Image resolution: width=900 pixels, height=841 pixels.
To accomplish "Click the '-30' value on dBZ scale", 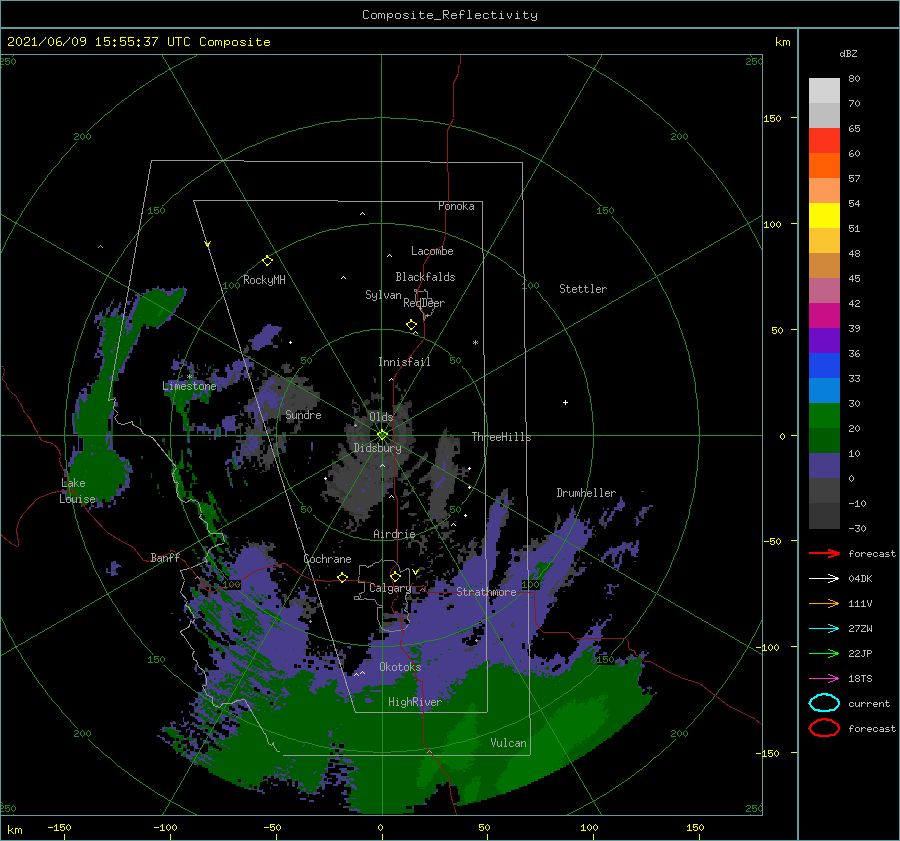I will [857, 528].
